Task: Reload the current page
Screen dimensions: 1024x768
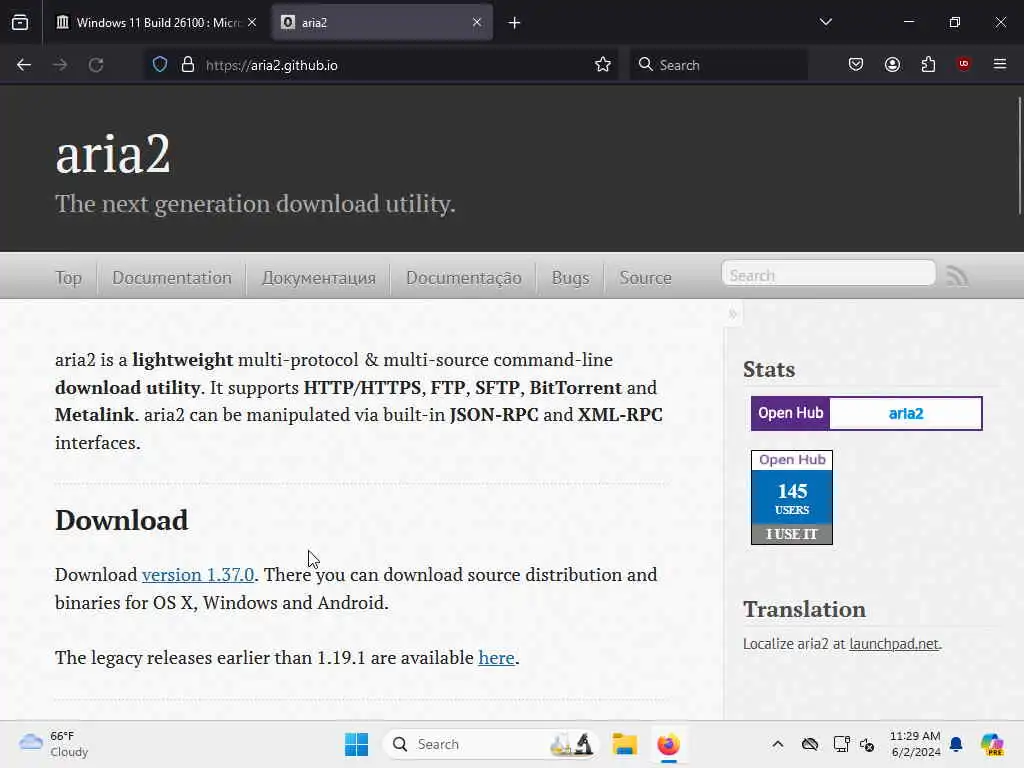Action: point(96,65)
